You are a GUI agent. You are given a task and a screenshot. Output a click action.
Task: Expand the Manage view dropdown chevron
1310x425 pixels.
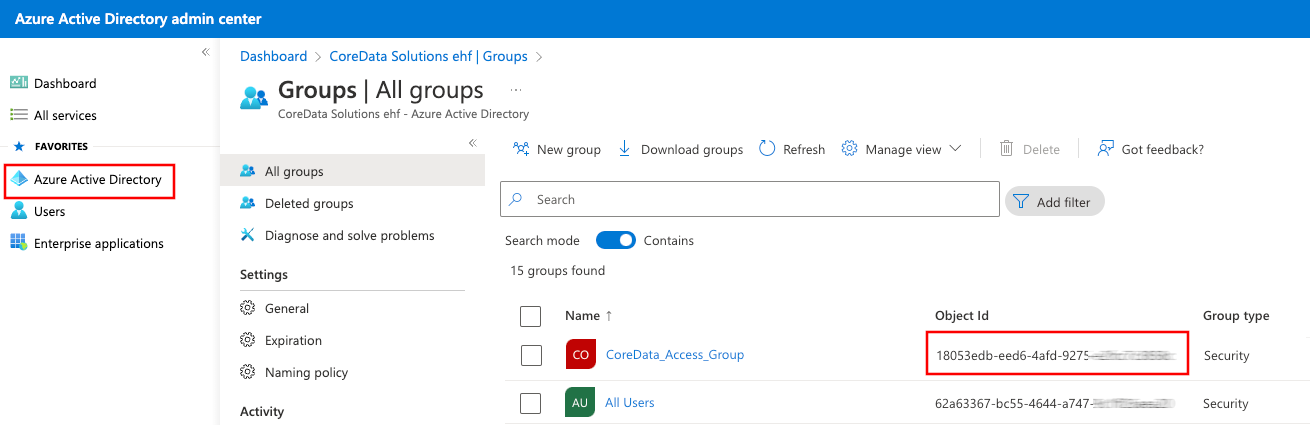[x=955, y=149]
